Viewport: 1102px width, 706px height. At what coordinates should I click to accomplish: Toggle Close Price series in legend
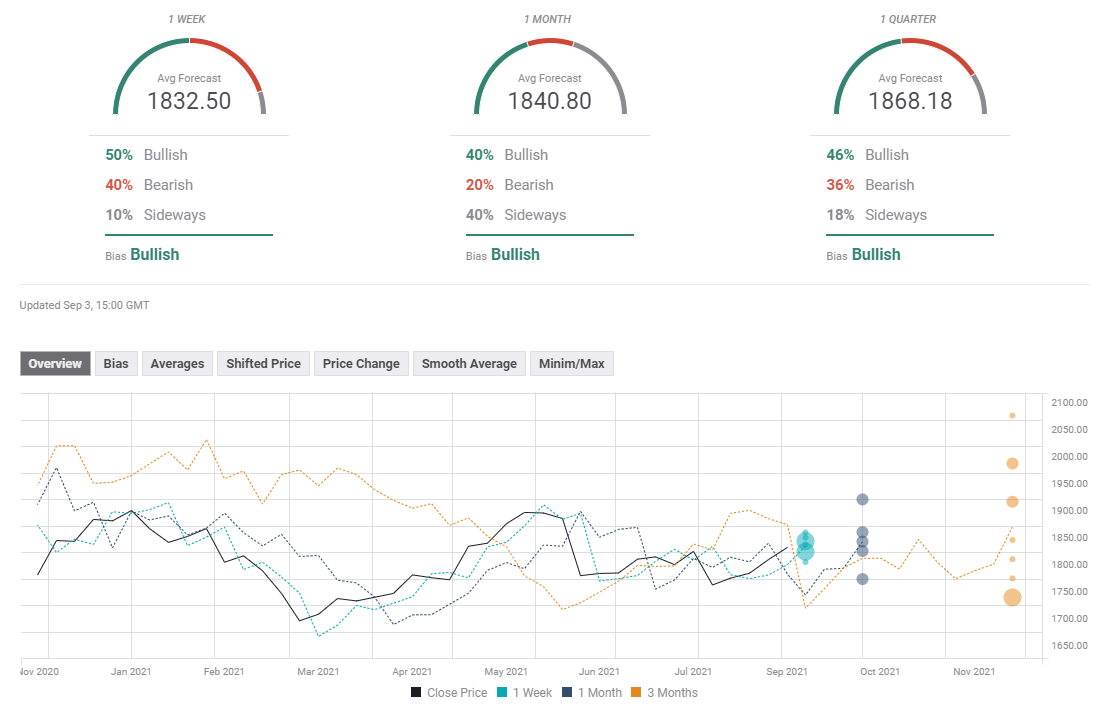coord(449,692)
